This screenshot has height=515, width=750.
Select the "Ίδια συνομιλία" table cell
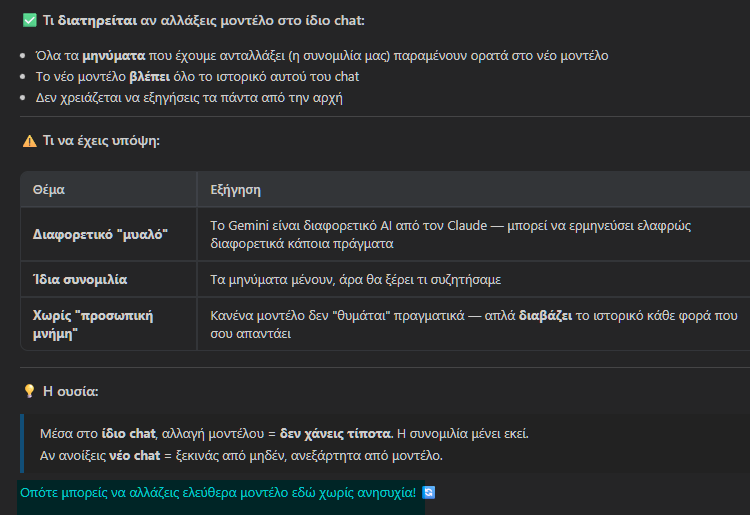tap(80, 279)
